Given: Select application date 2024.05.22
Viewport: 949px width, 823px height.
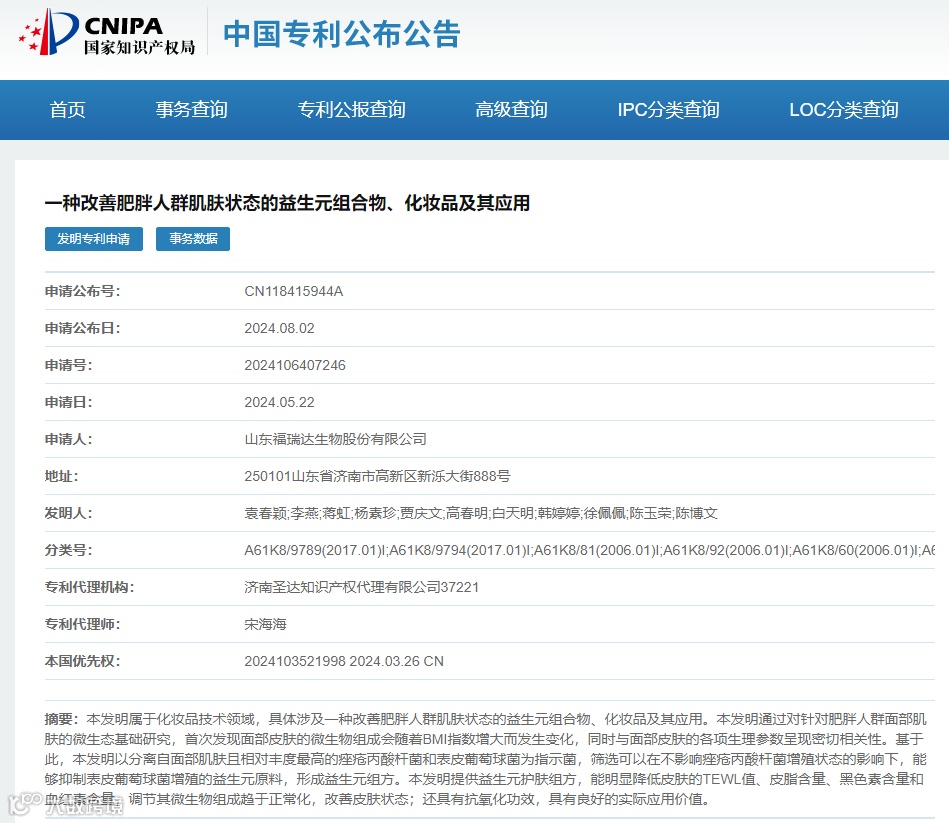Looking at the screenshot, I should pyautogui.click(x=279, y=402).
